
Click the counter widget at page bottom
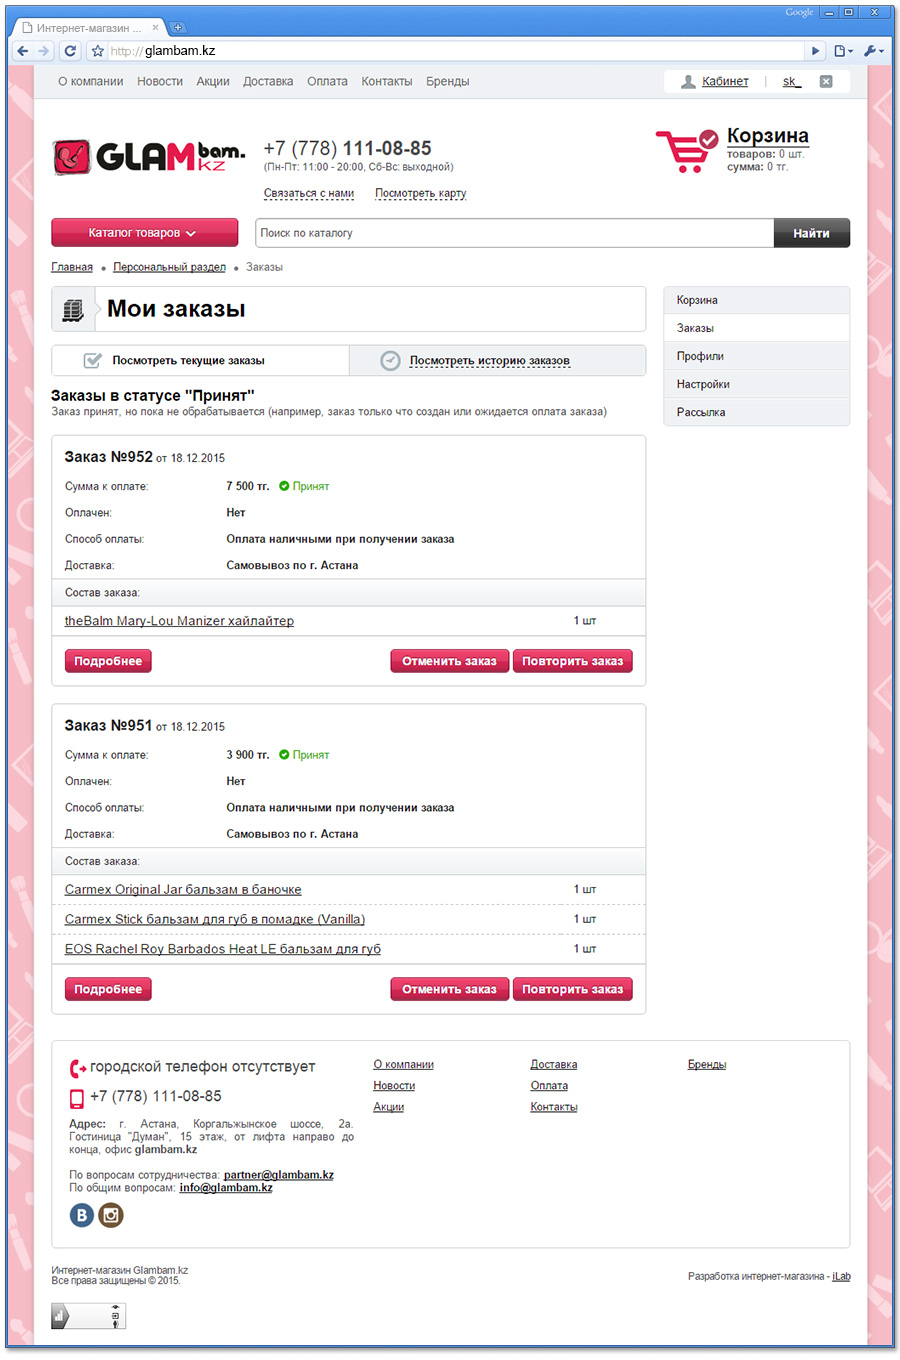[89, 1316]
